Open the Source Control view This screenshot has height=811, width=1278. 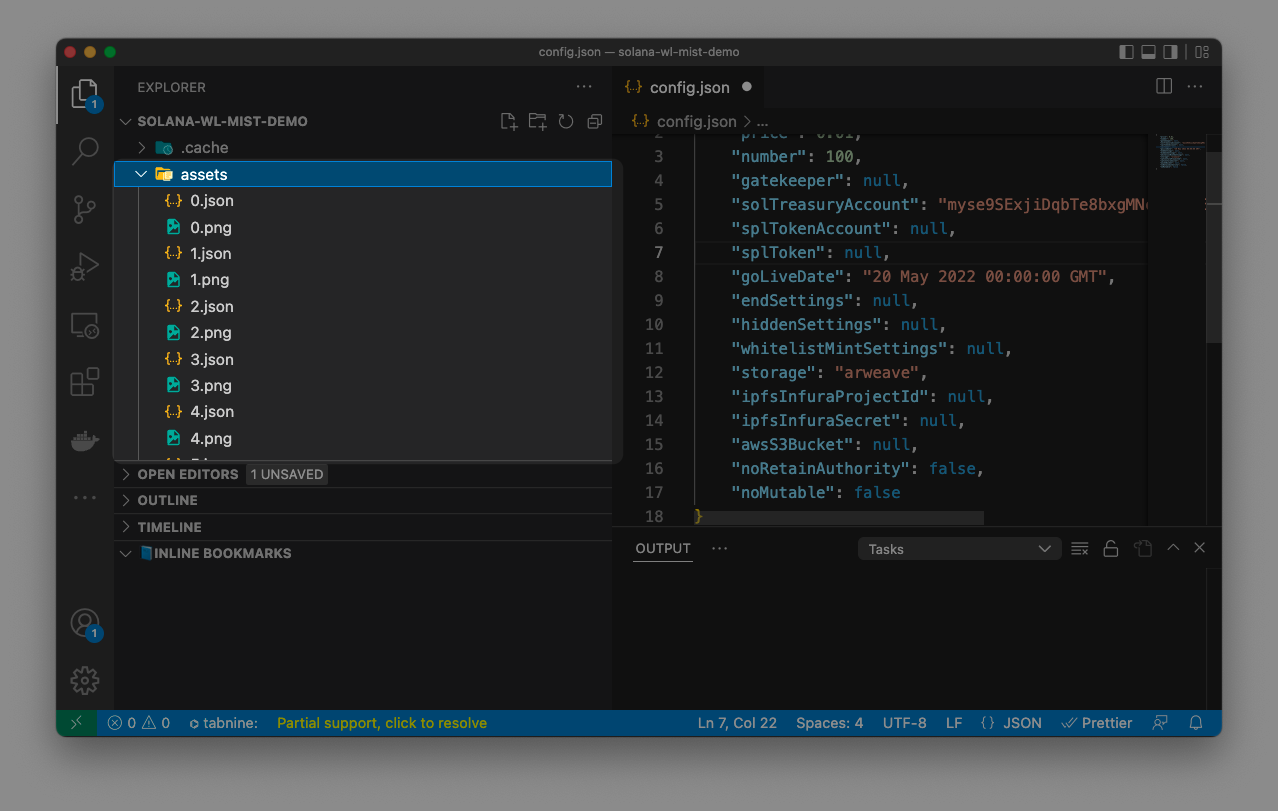(85, 209)
